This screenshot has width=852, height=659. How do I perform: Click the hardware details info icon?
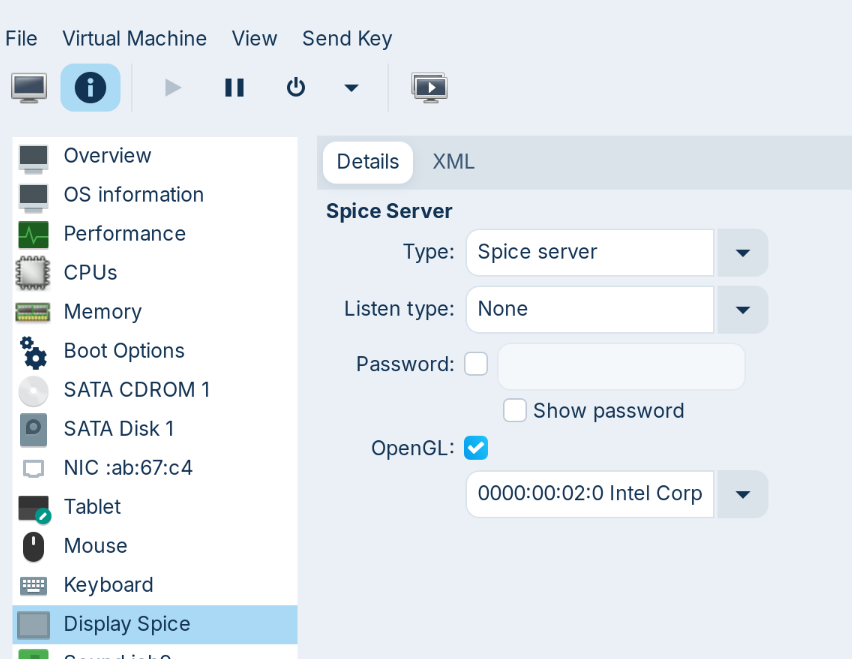[x=90, y=88]
